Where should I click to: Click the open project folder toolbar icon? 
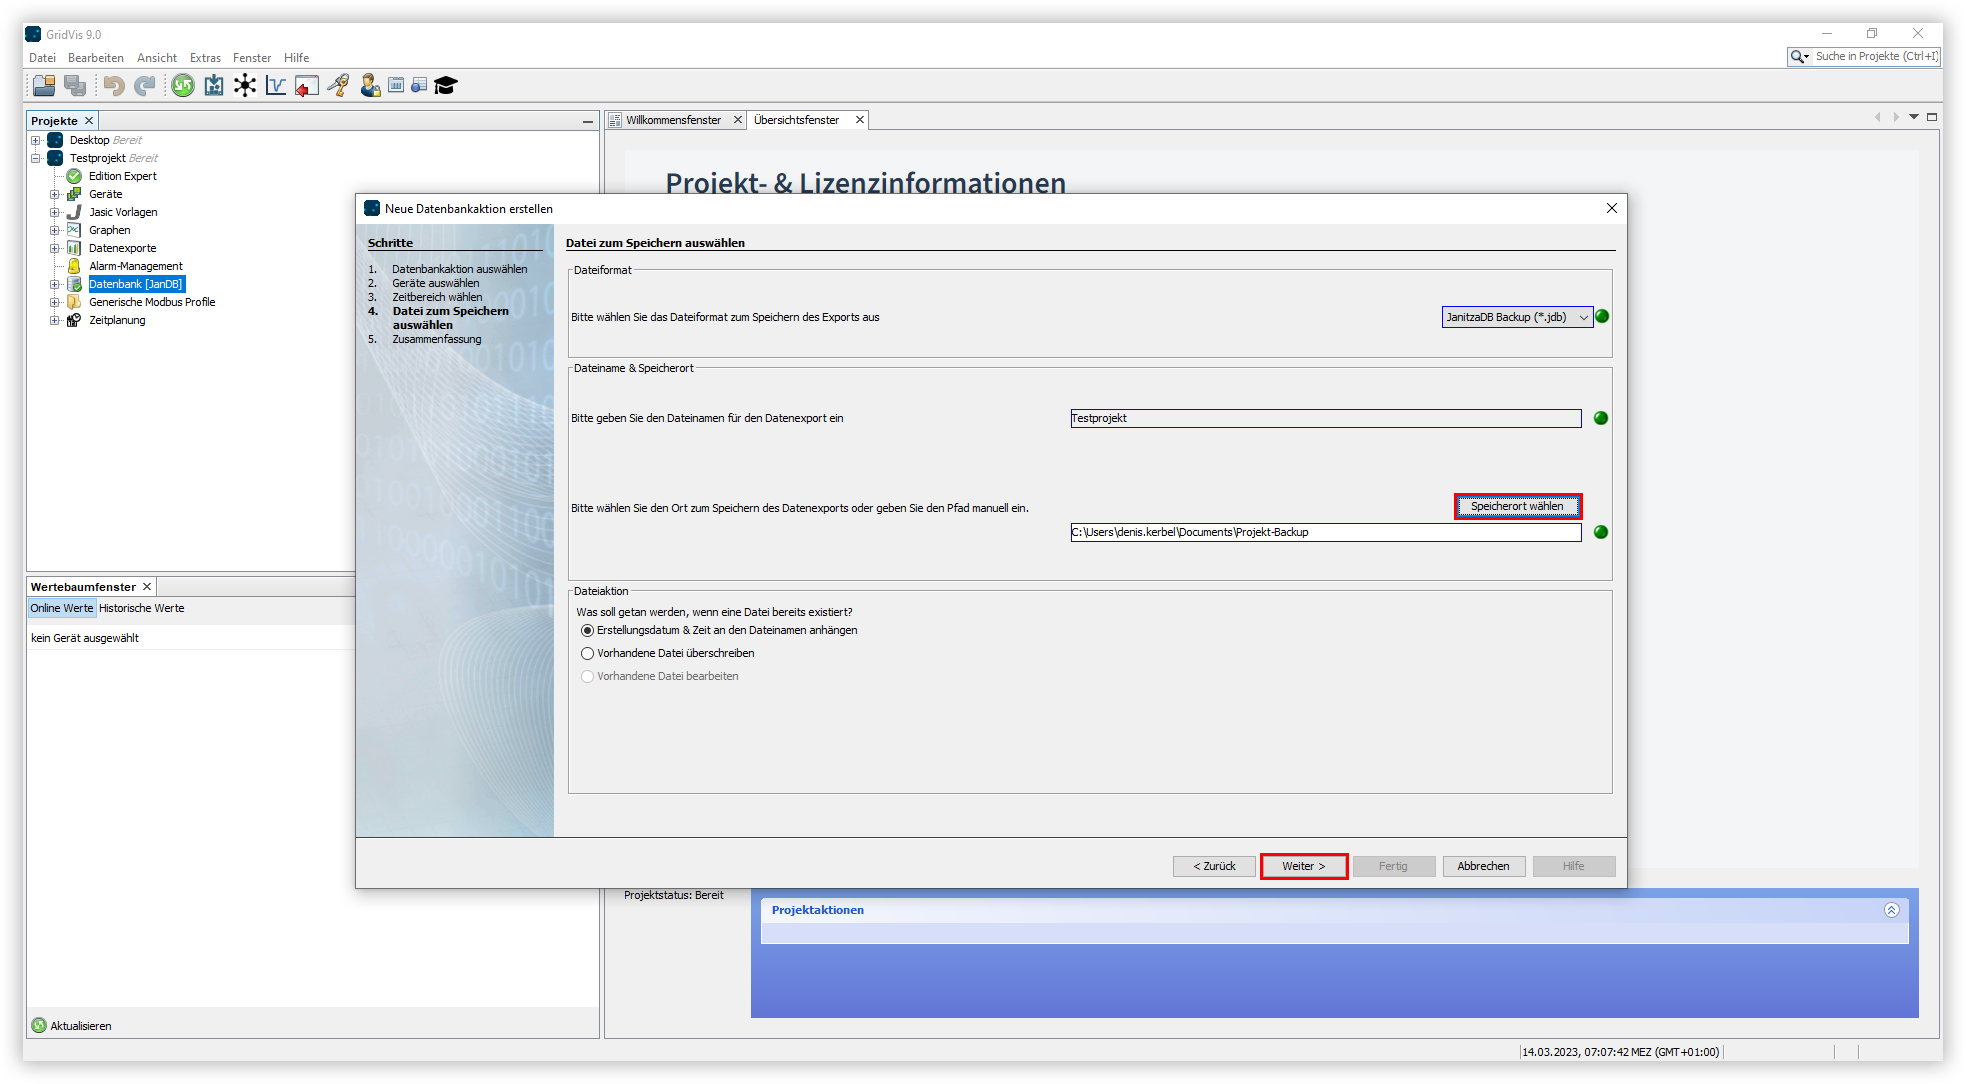[x=44, y=86]
